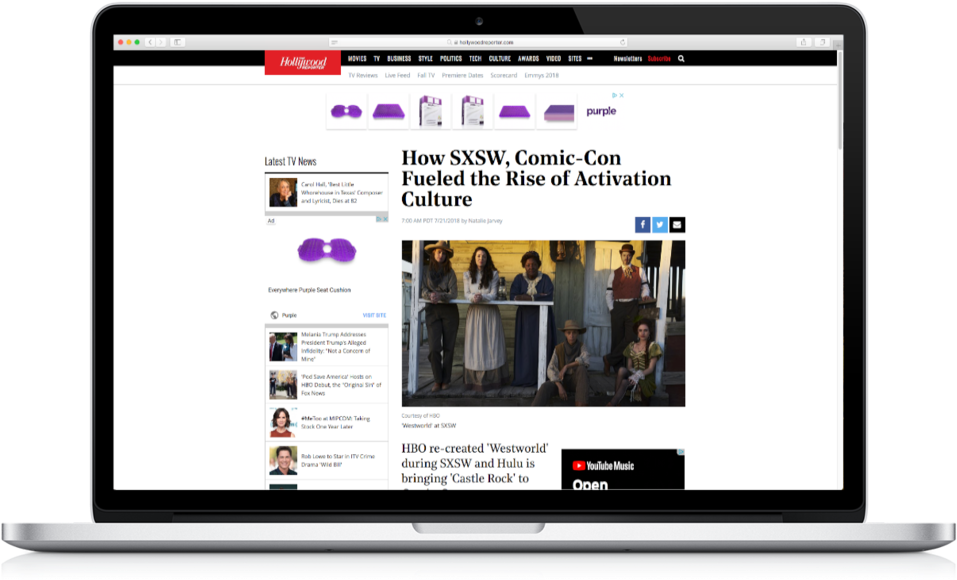Screen dimensions: 957x580
Task: Open the Emmys 2018 sub-navigation tab
Action: (x=541, y=75)
